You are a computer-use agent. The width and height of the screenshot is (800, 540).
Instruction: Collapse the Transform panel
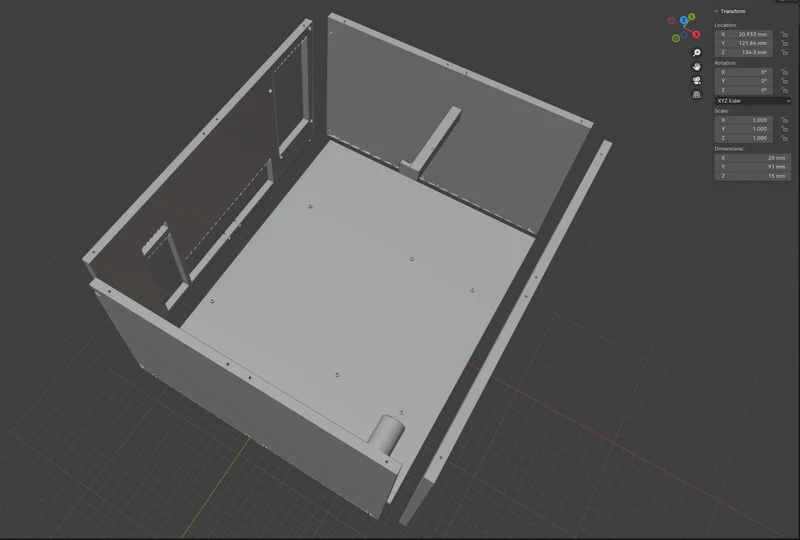click(x=730, y=11)
